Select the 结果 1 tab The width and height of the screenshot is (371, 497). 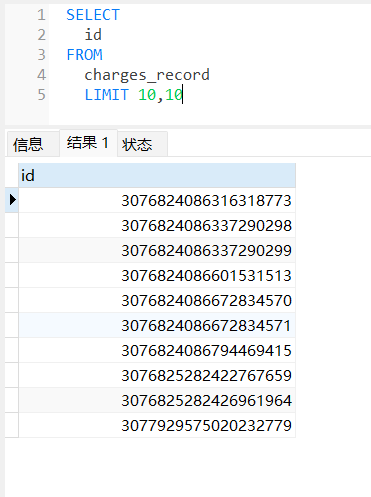88,143
